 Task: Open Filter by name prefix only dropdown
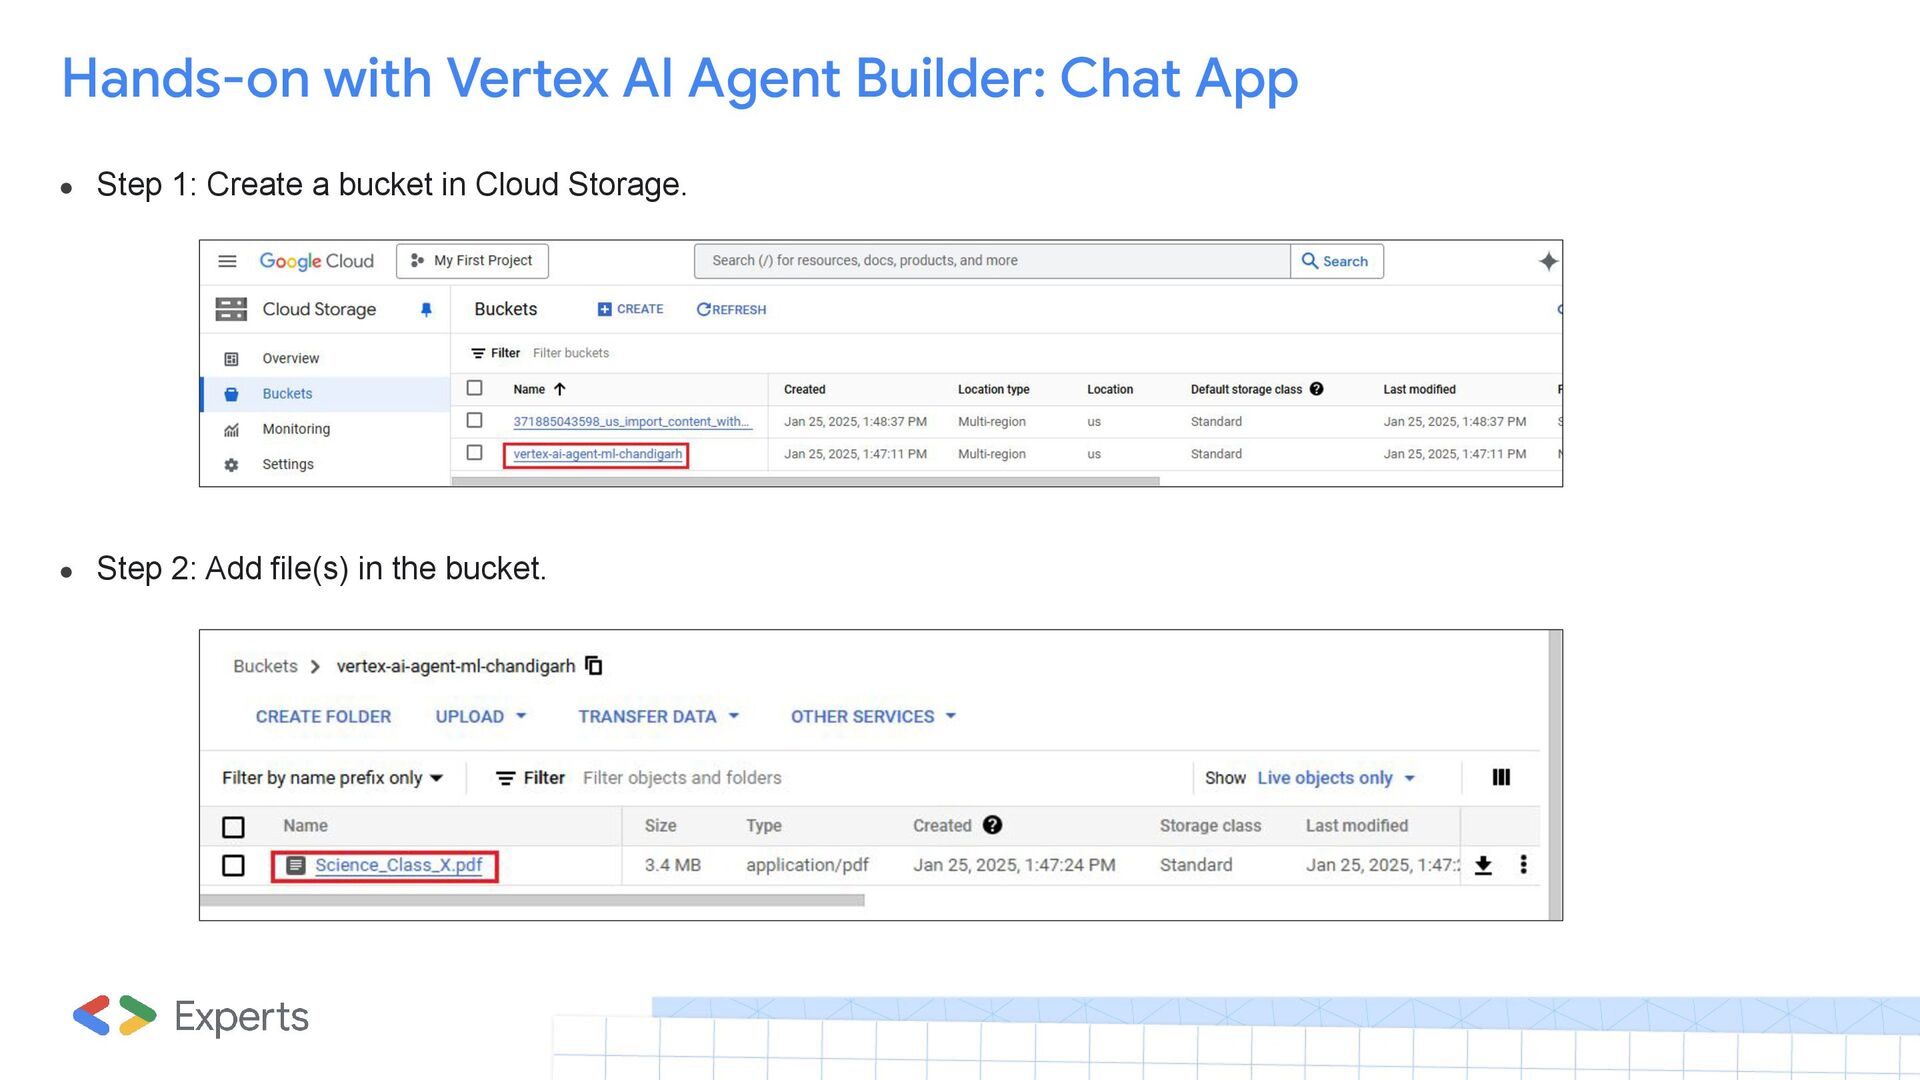click(332, 778)
